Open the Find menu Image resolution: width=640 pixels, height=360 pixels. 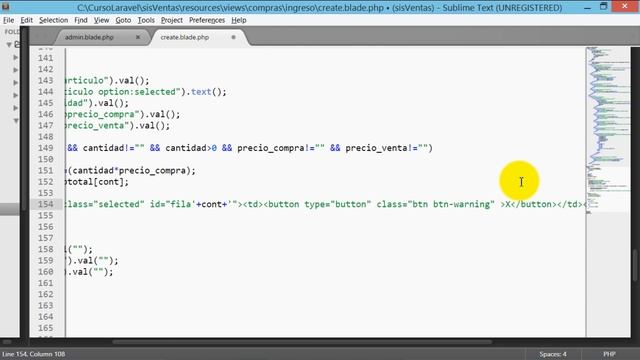[x=81, y=20]
